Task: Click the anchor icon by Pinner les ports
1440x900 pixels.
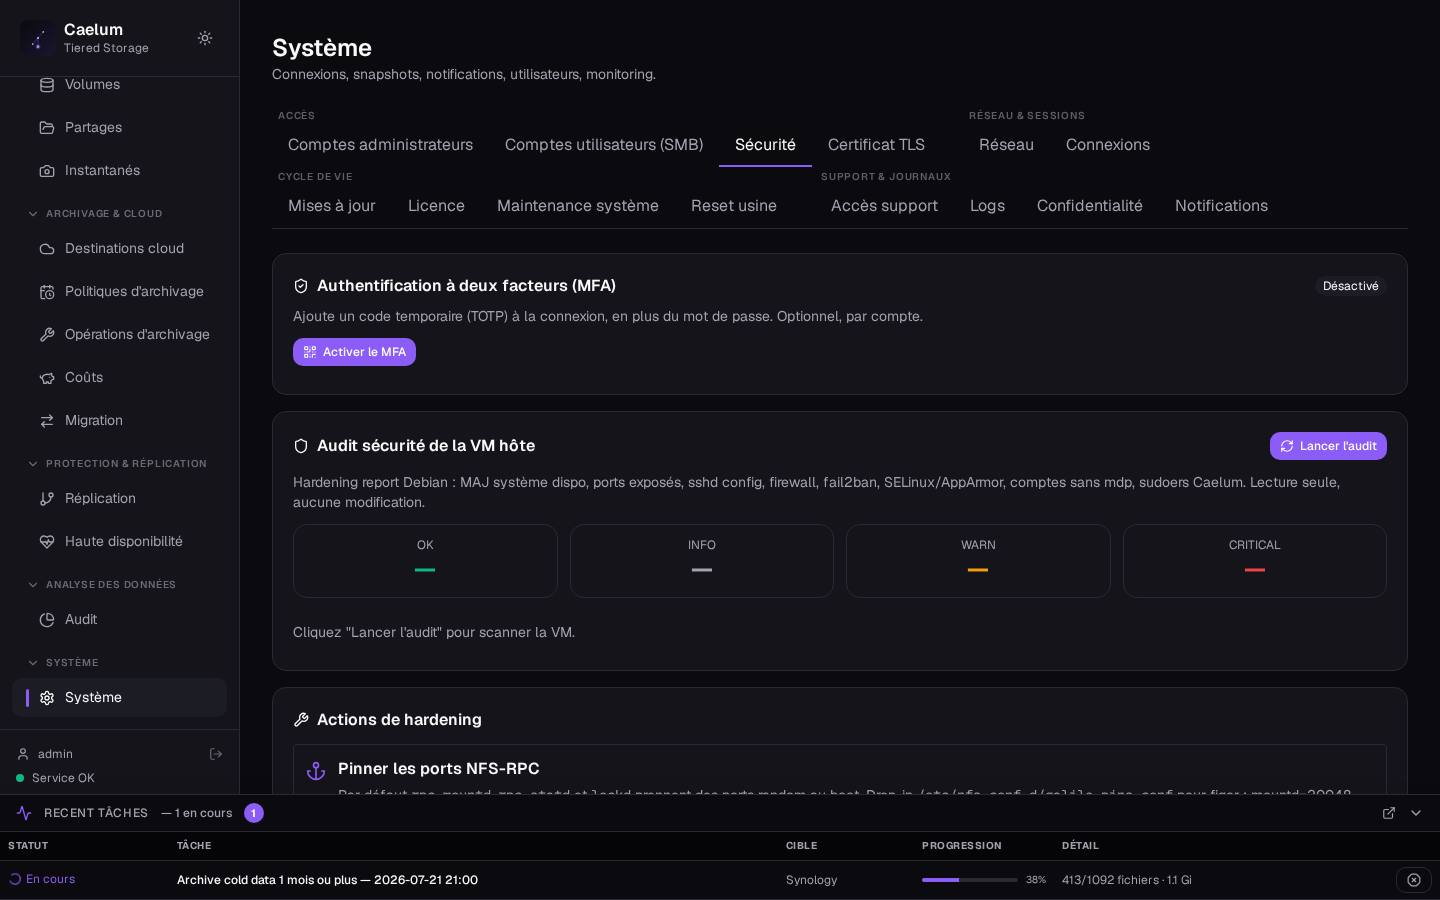Action: point(316,771)
